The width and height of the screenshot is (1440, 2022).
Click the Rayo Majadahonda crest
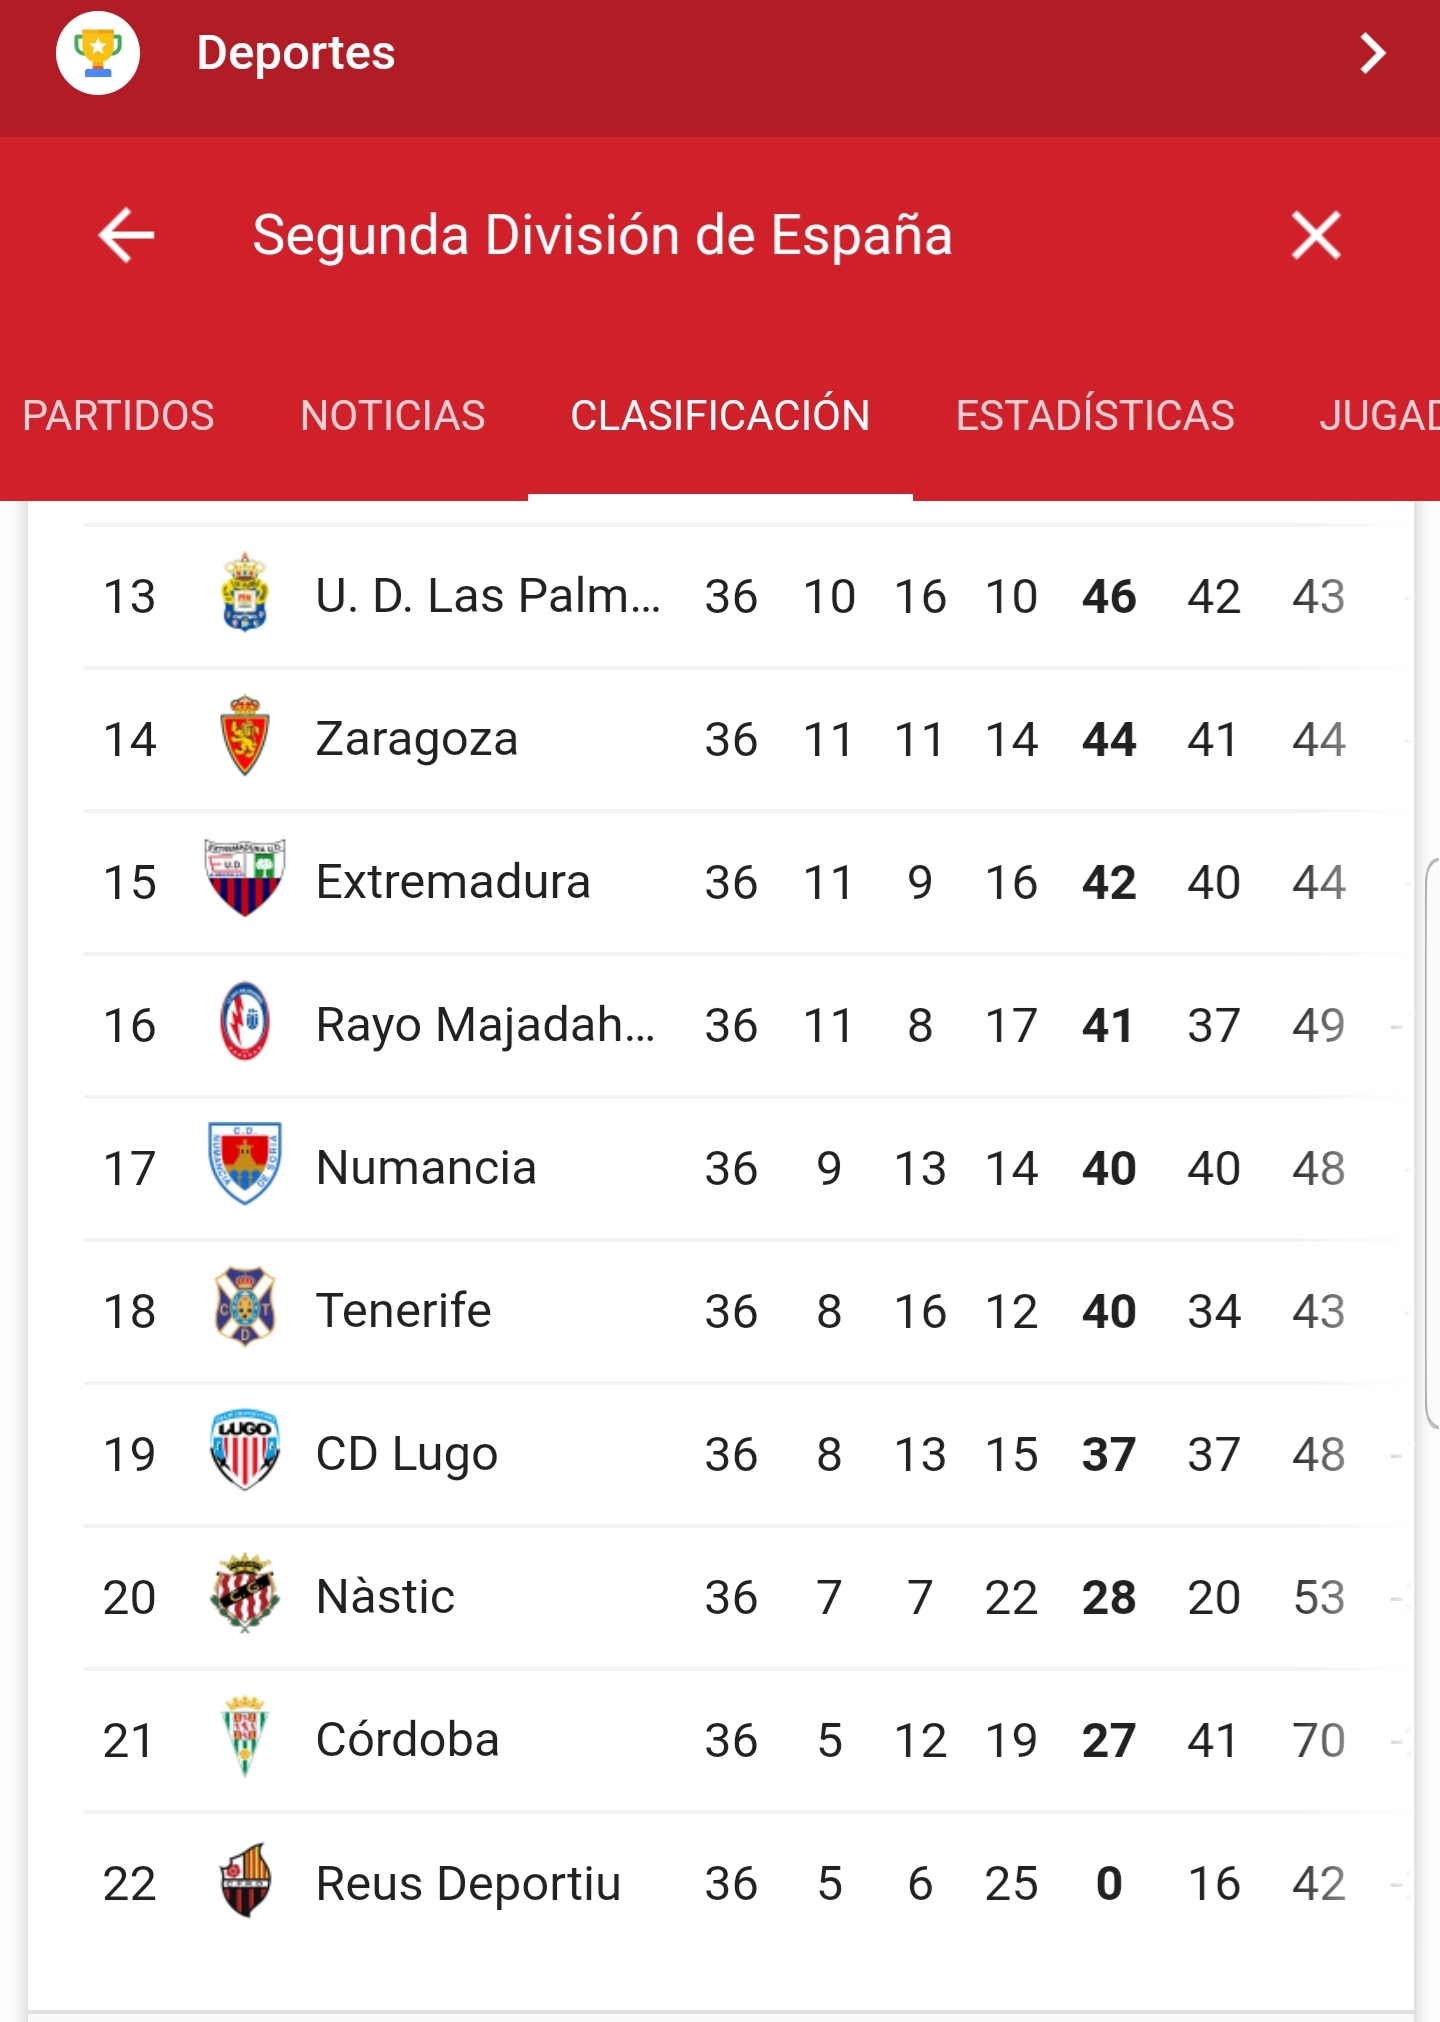[x=245, y=1021]
